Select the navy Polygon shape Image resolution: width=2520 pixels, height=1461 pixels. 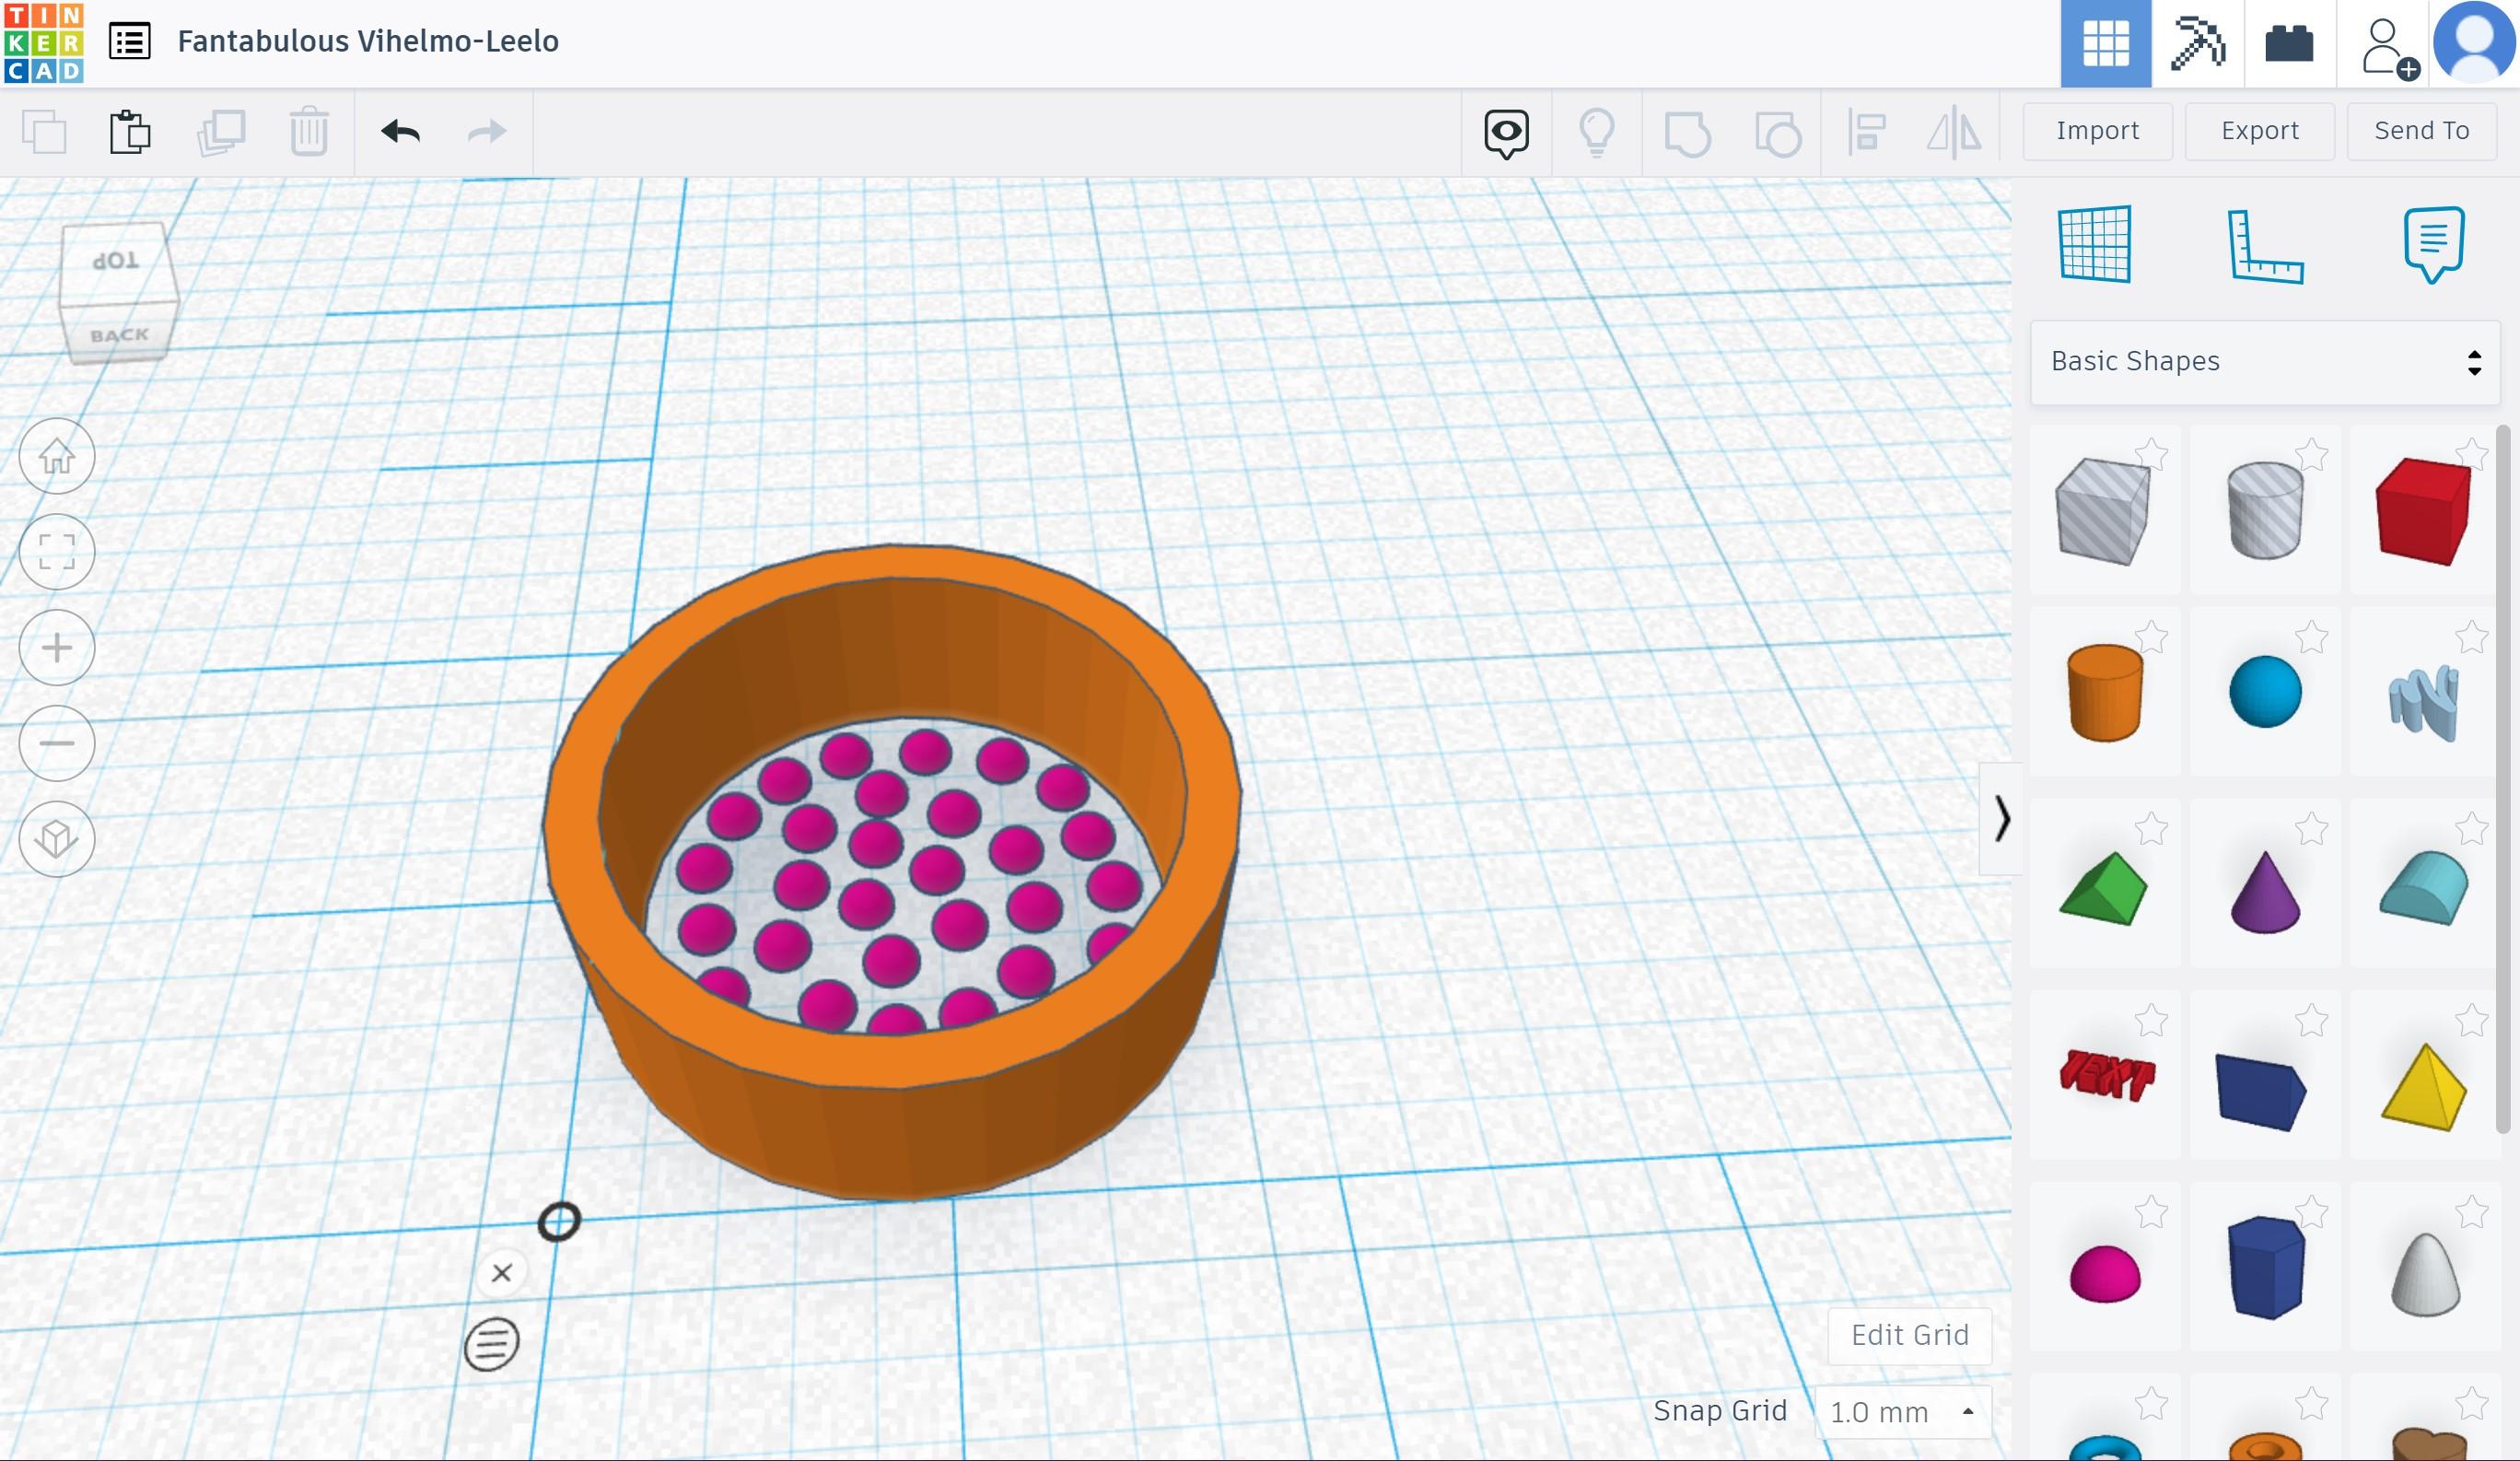(x=2265, y=1267)
